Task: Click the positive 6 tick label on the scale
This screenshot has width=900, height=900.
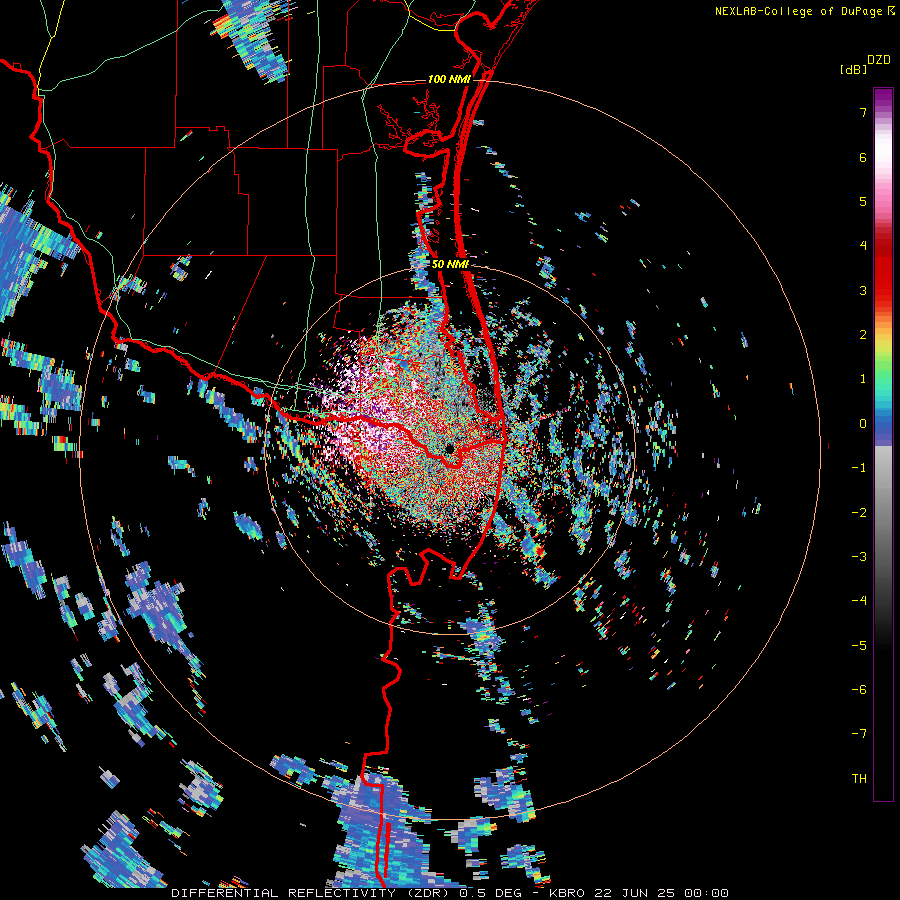Action: [863, 157]
